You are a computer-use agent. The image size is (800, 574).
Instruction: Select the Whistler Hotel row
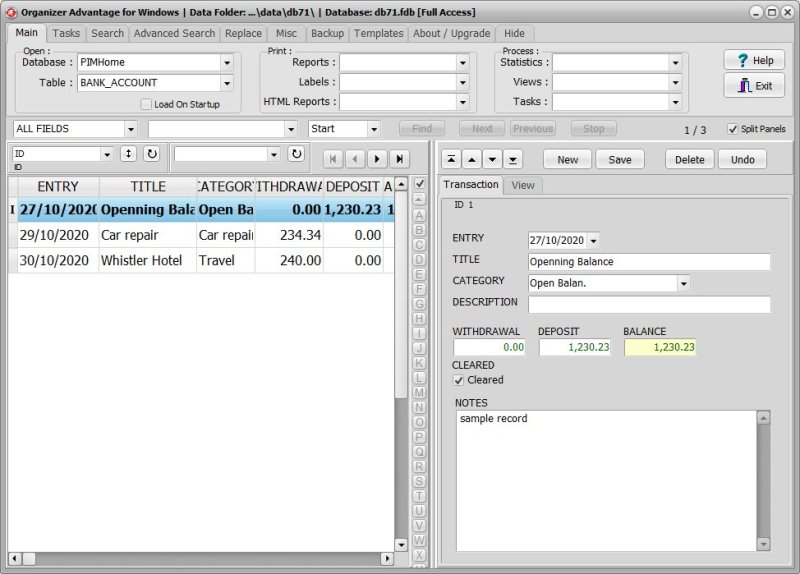click(x=201, y=260)
